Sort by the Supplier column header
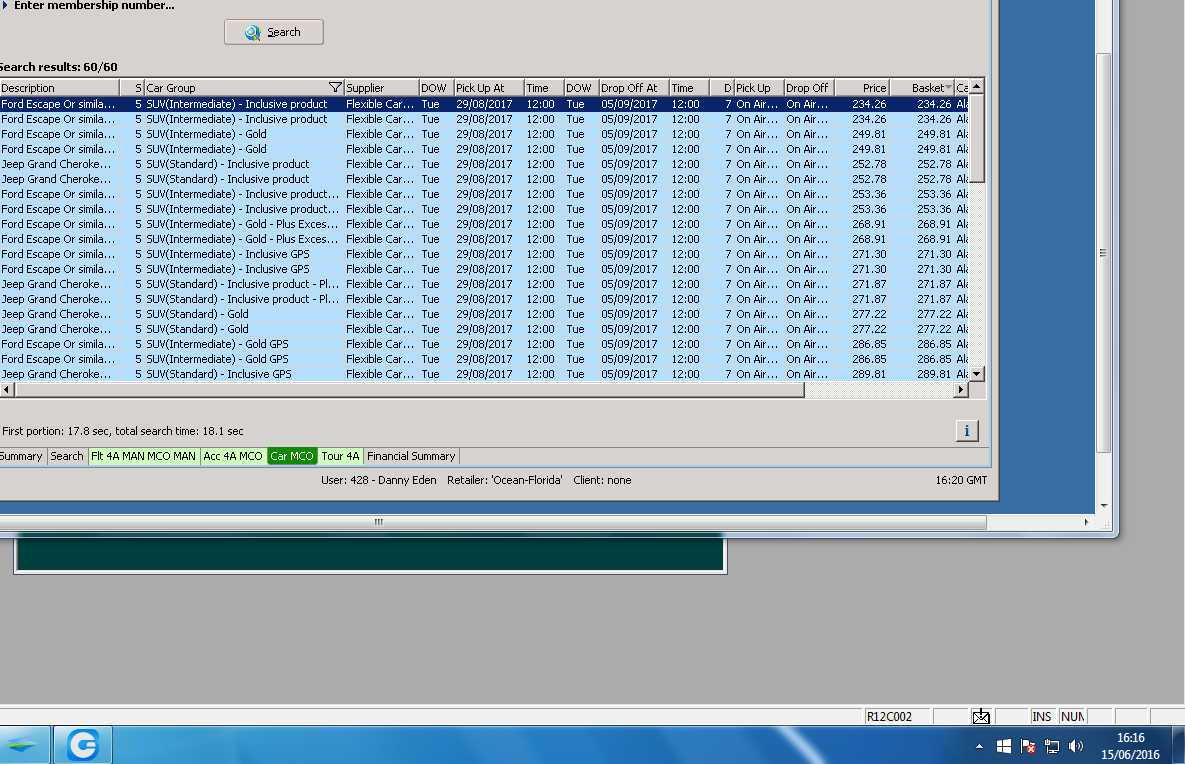This screenshot has width=1185, height=764. click(x=381, y=88)
